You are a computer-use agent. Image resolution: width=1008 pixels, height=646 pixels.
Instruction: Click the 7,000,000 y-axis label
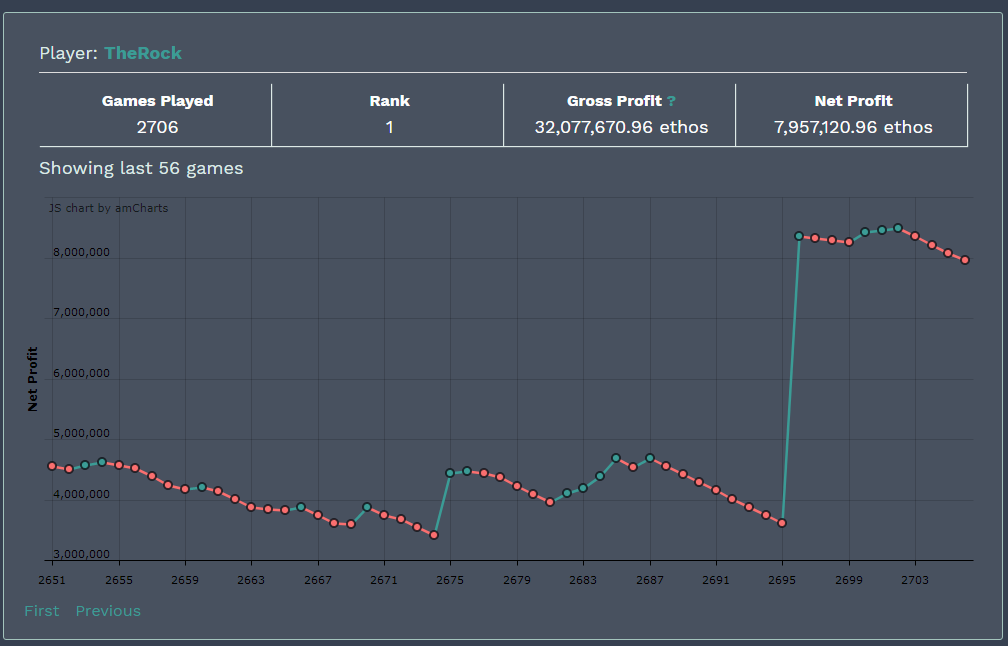(81, 312)
